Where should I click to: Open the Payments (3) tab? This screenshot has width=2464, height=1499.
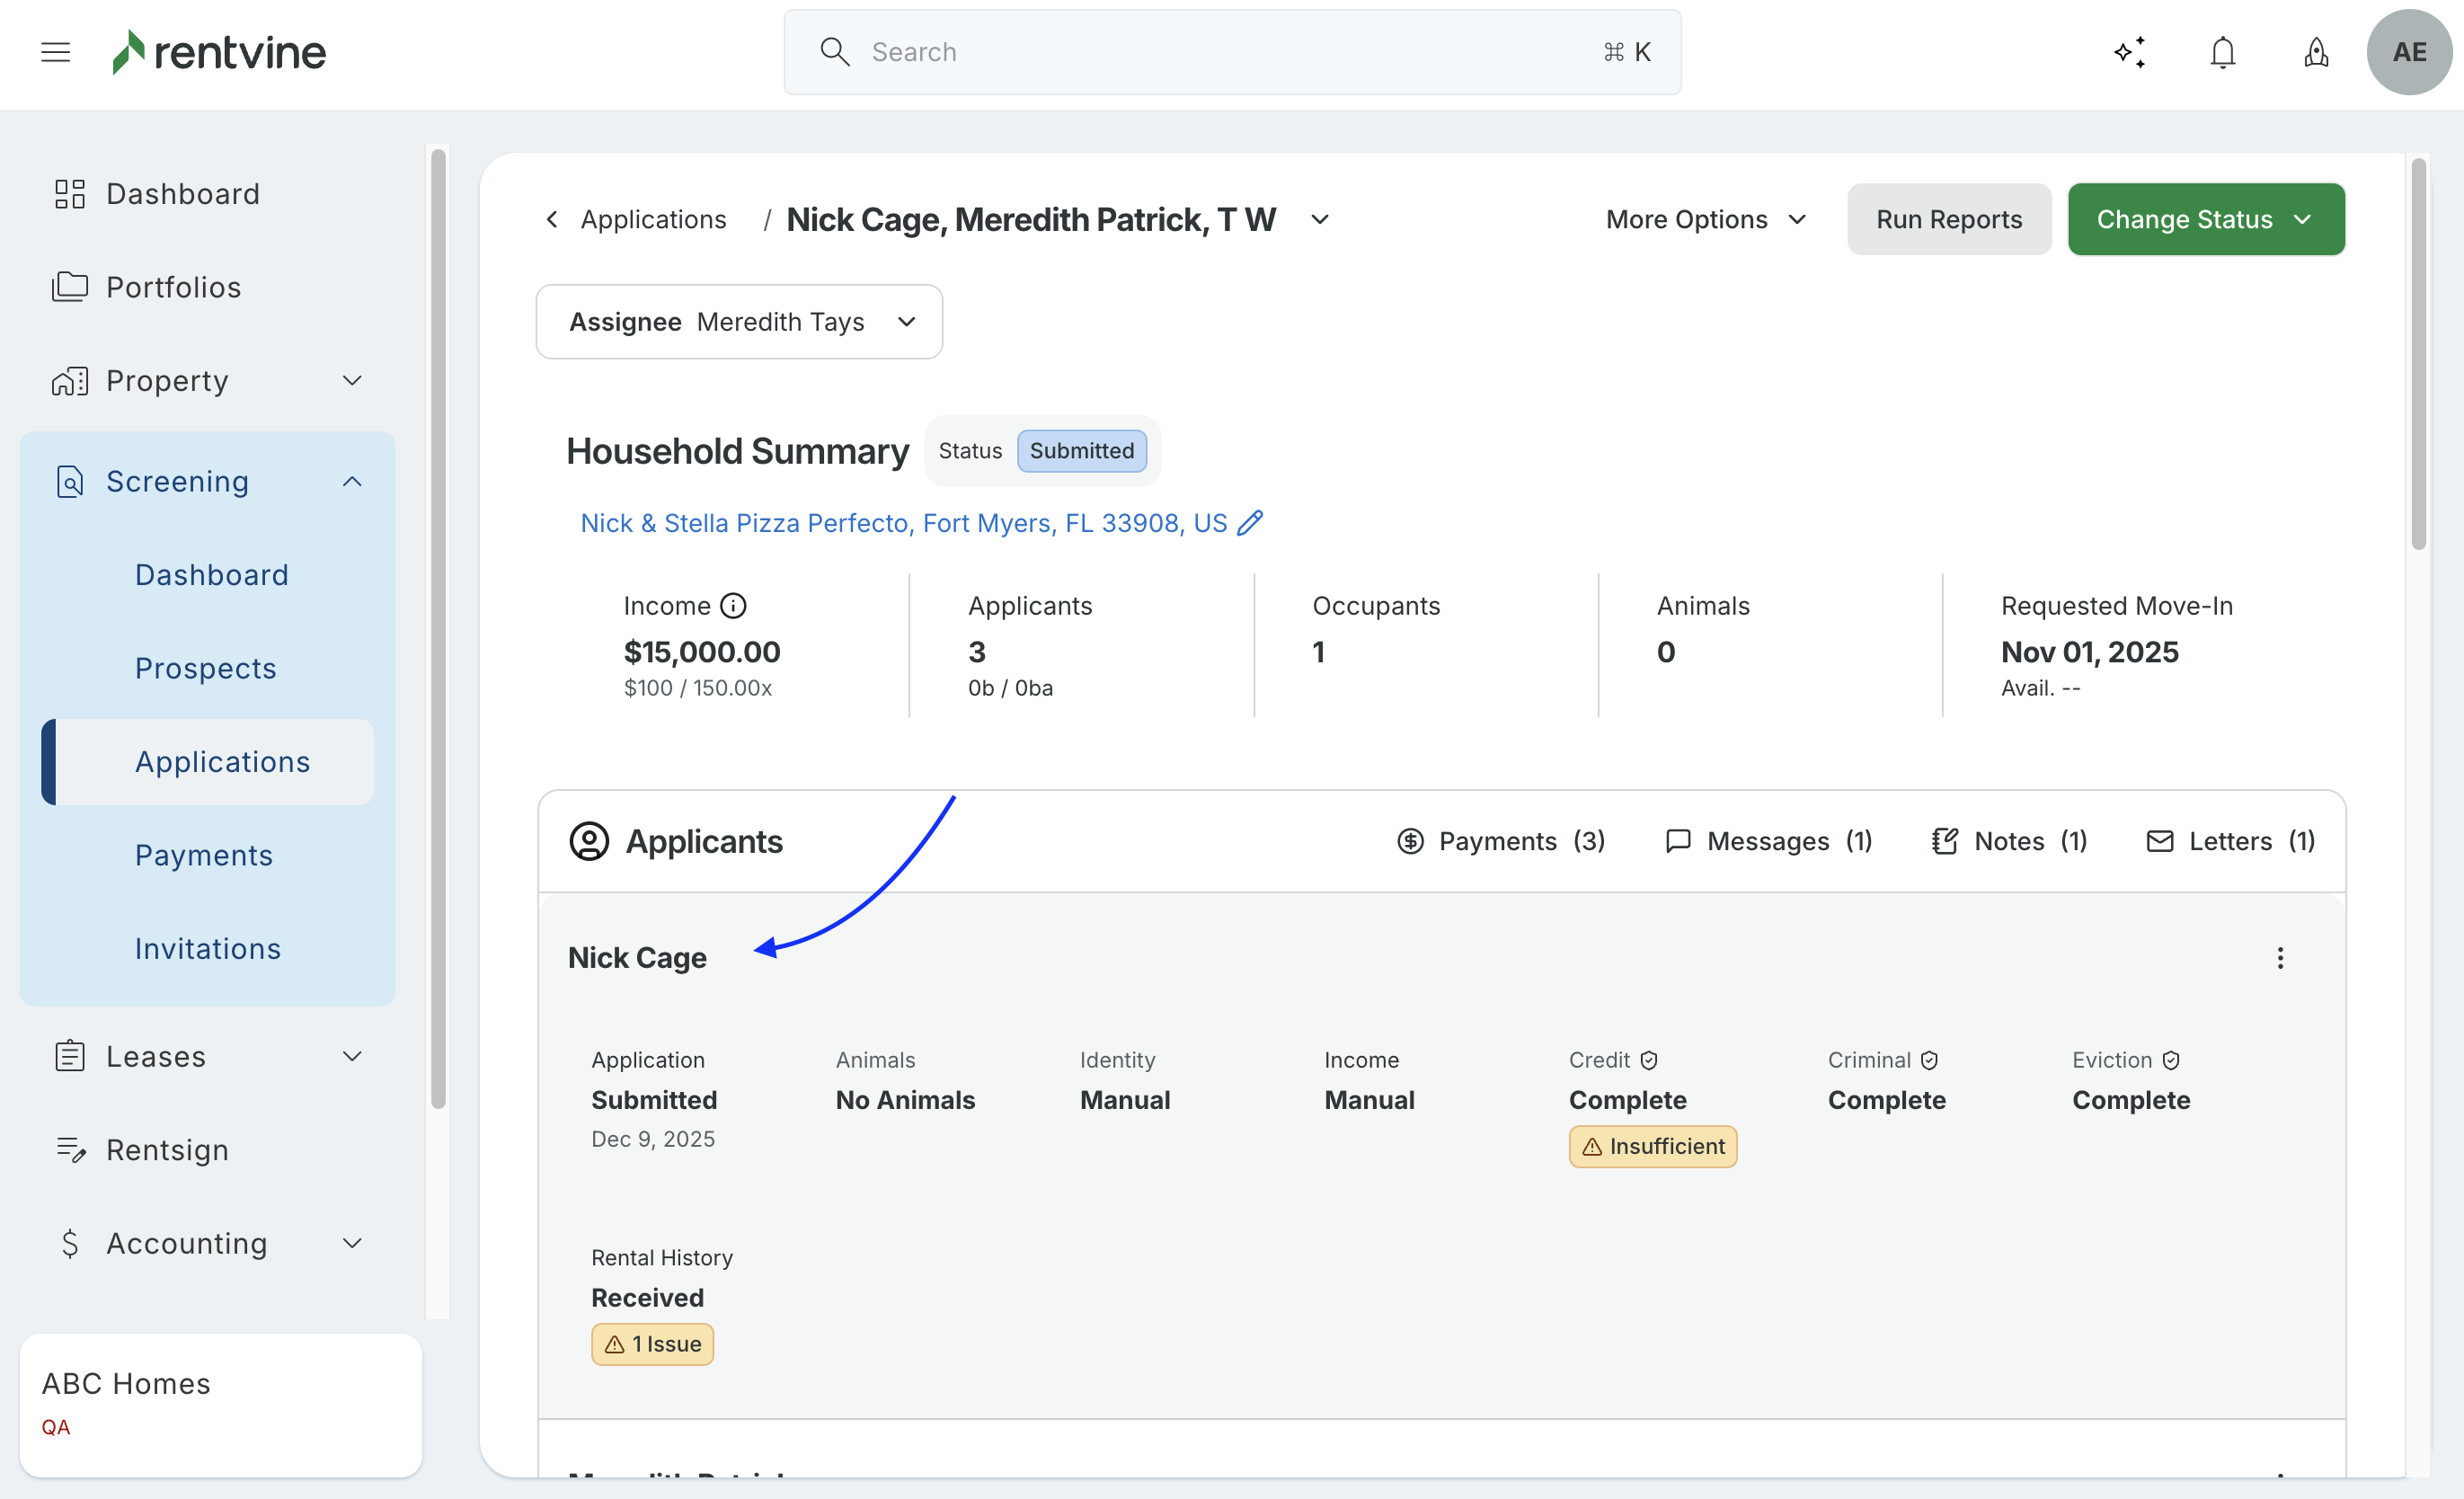(x=1501, y=841)
